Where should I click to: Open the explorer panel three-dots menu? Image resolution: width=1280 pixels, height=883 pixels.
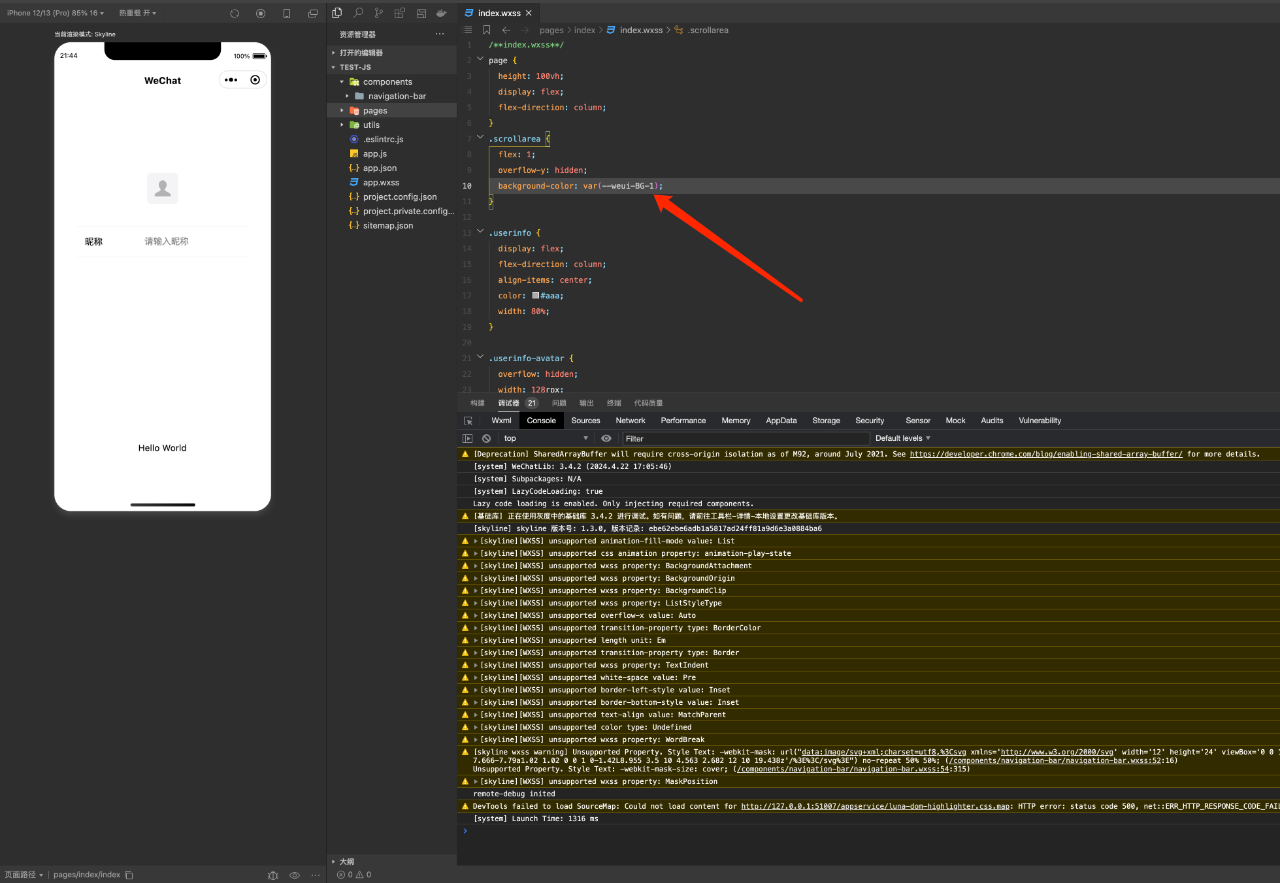tap(440, 34)
